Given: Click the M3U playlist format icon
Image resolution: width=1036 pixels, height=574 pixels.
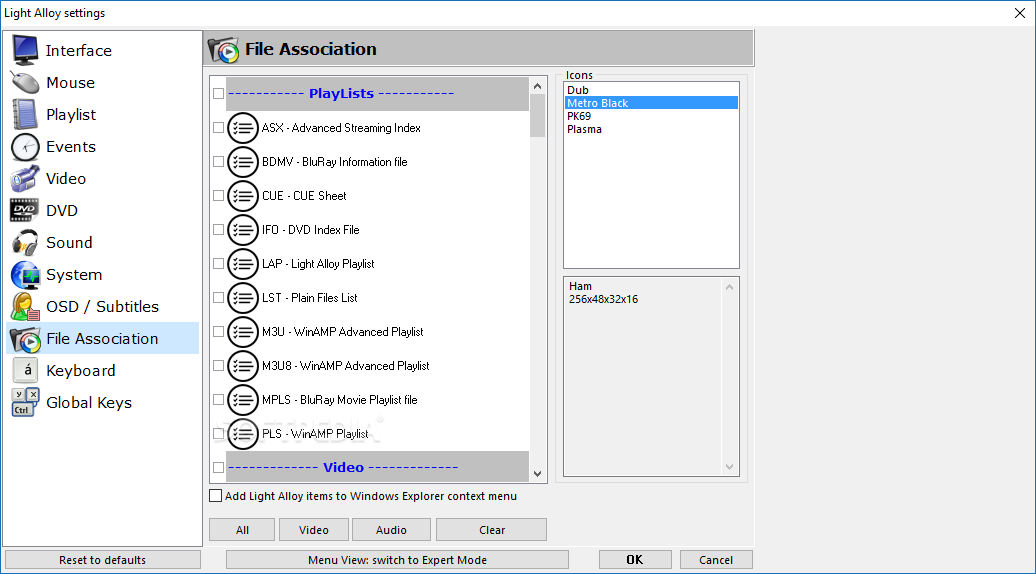Looking at the screenshot, I should pos(242,332).
